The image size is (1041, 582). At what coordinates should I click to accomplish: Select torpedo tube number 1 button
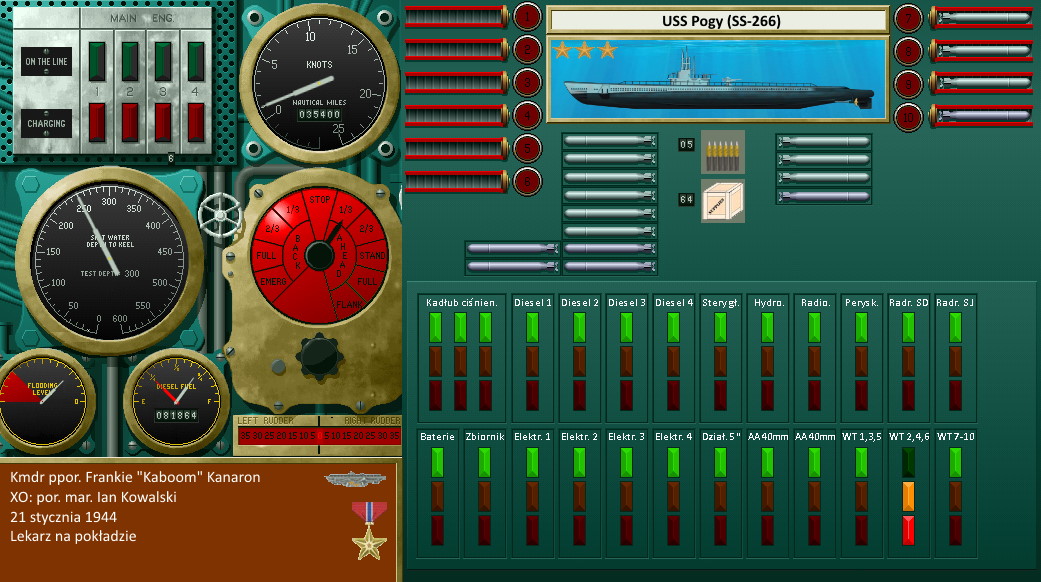tap(528, 16)
